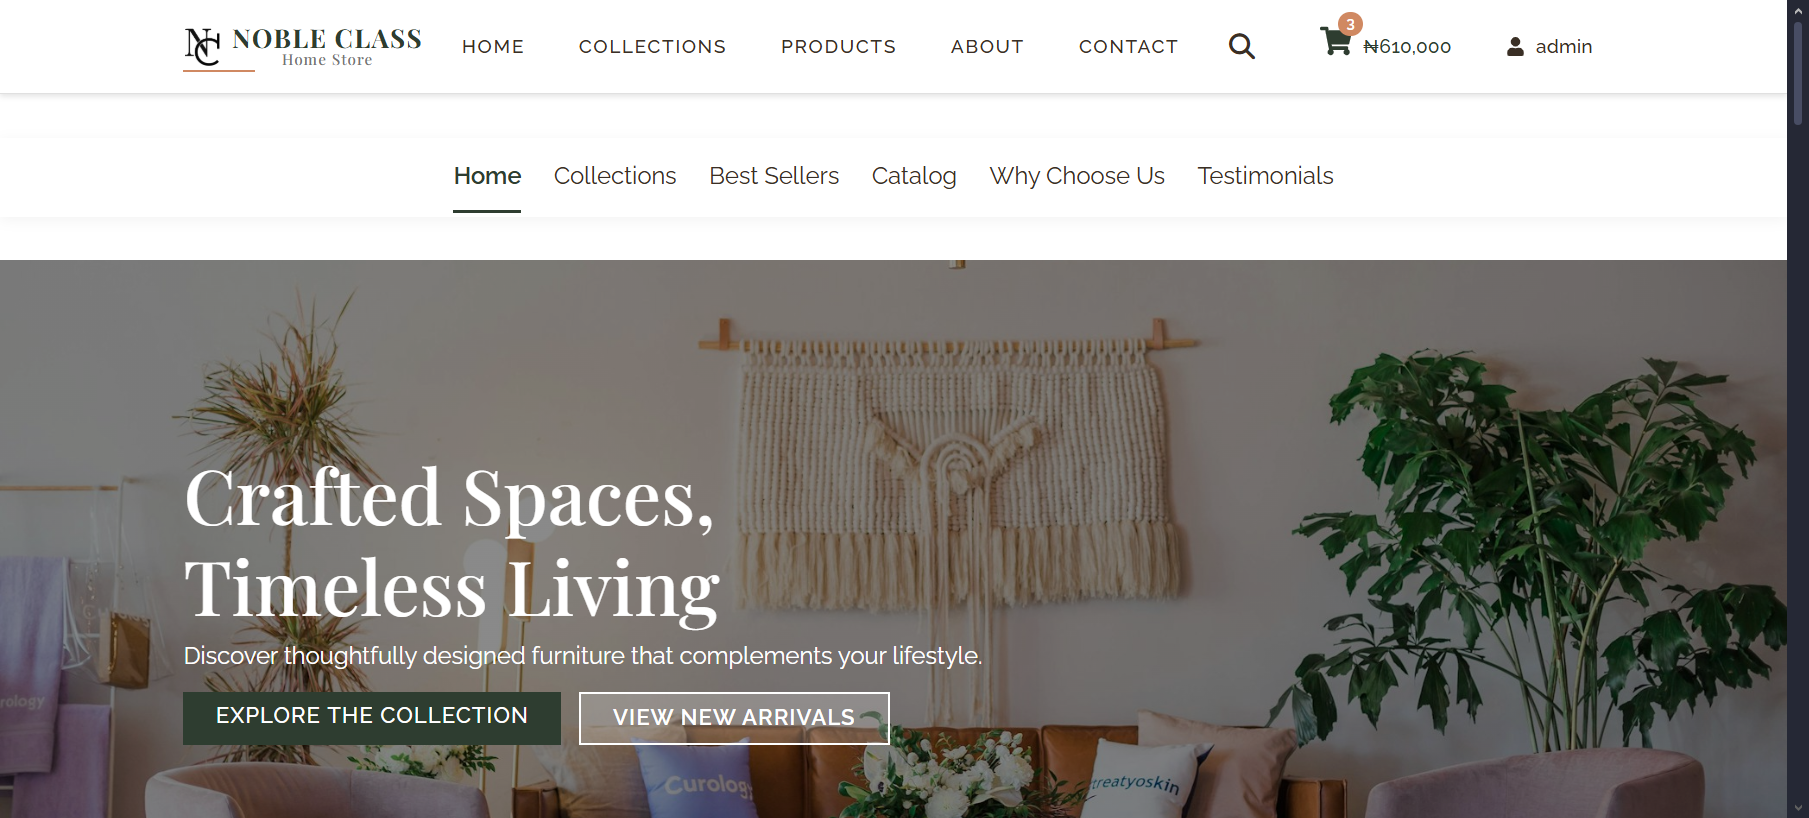Select the Home section tab
1809x818 pixels.
pyautogui.click(x=487, y=176)
